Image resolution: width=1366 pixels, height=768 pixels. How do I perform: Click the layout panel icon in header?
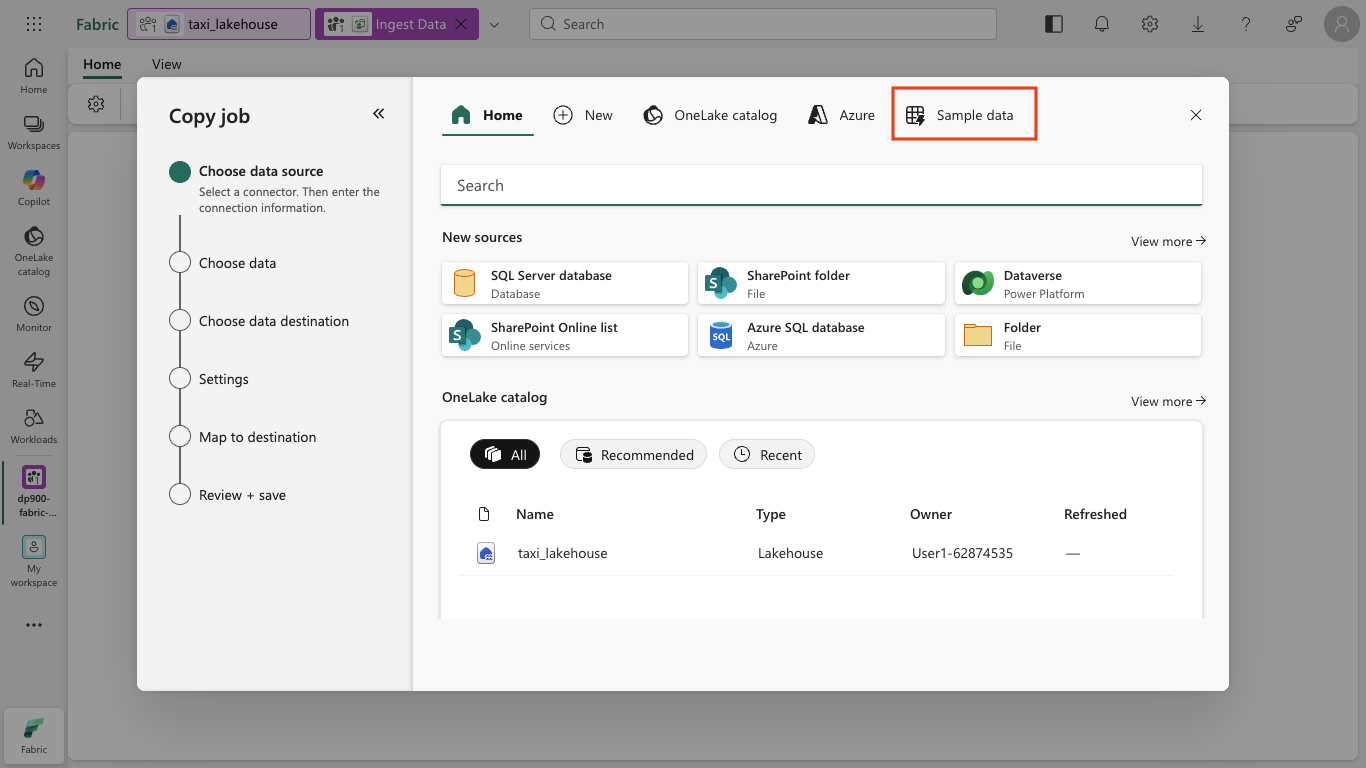1053,24
